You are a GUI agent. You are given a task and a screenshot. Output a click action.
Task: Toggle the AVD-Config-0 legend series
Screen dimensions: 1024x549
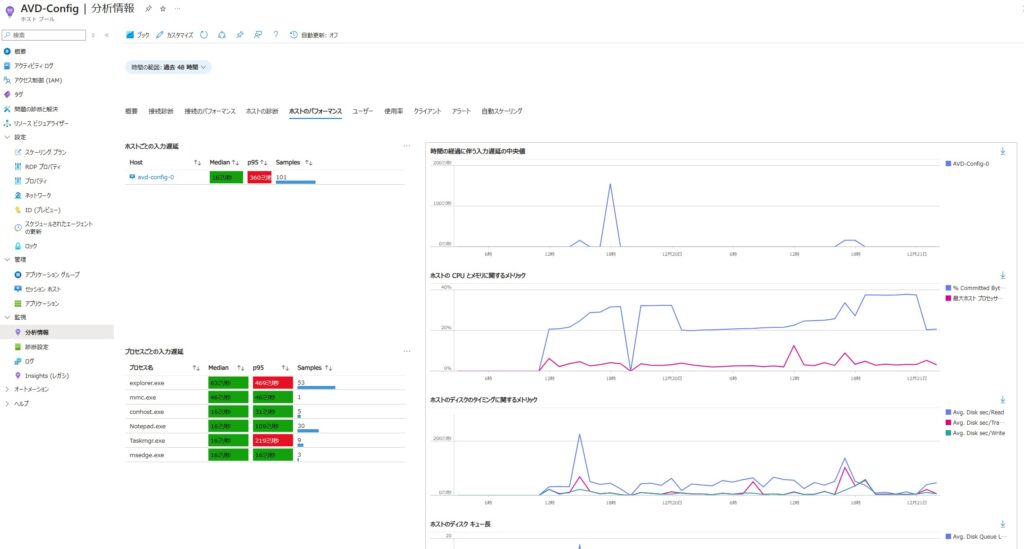(969, 163)
